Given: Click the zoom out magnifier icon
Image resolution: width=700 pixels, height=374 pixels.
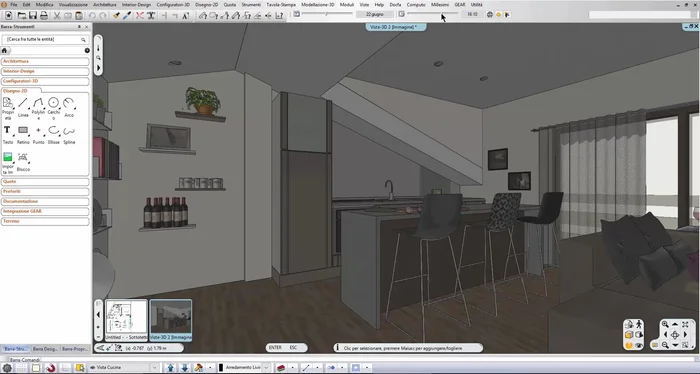Looking at the screenshot, I should tap(665, 345).
